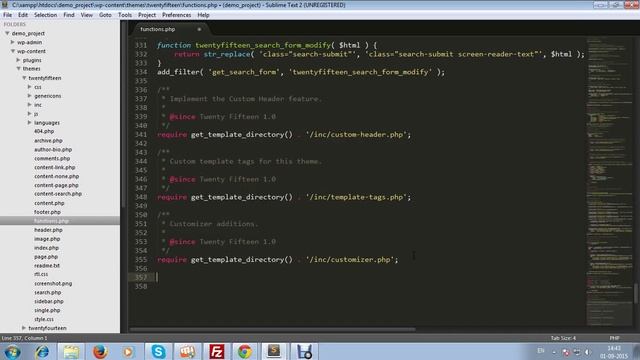This screenshot has height=360, width=640.
Task: Open style.css in the sidebar
Action: pyautogui.click(x=44, y=319)
